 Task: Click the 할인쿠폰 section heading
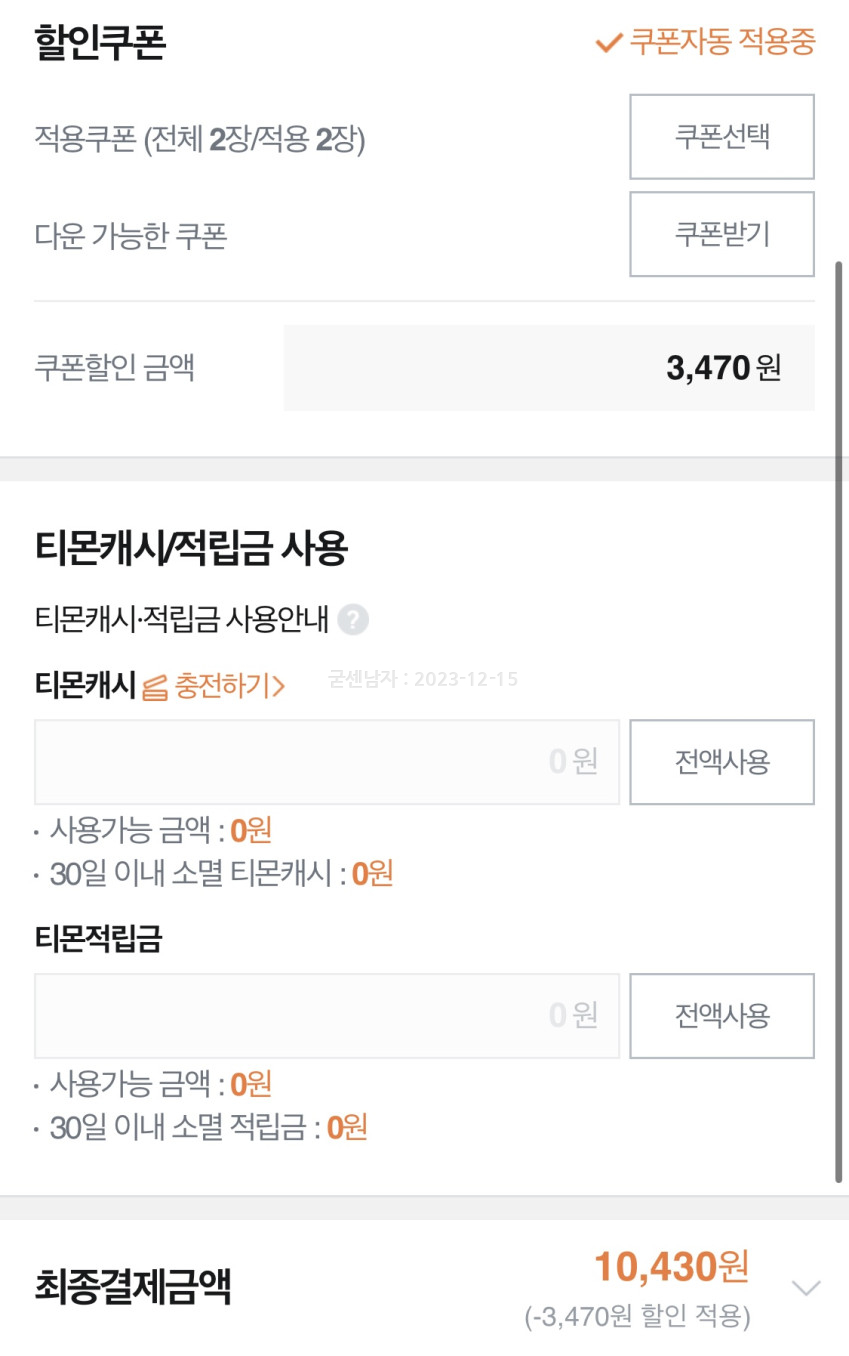pyautogui.click(x=99, y=43)
